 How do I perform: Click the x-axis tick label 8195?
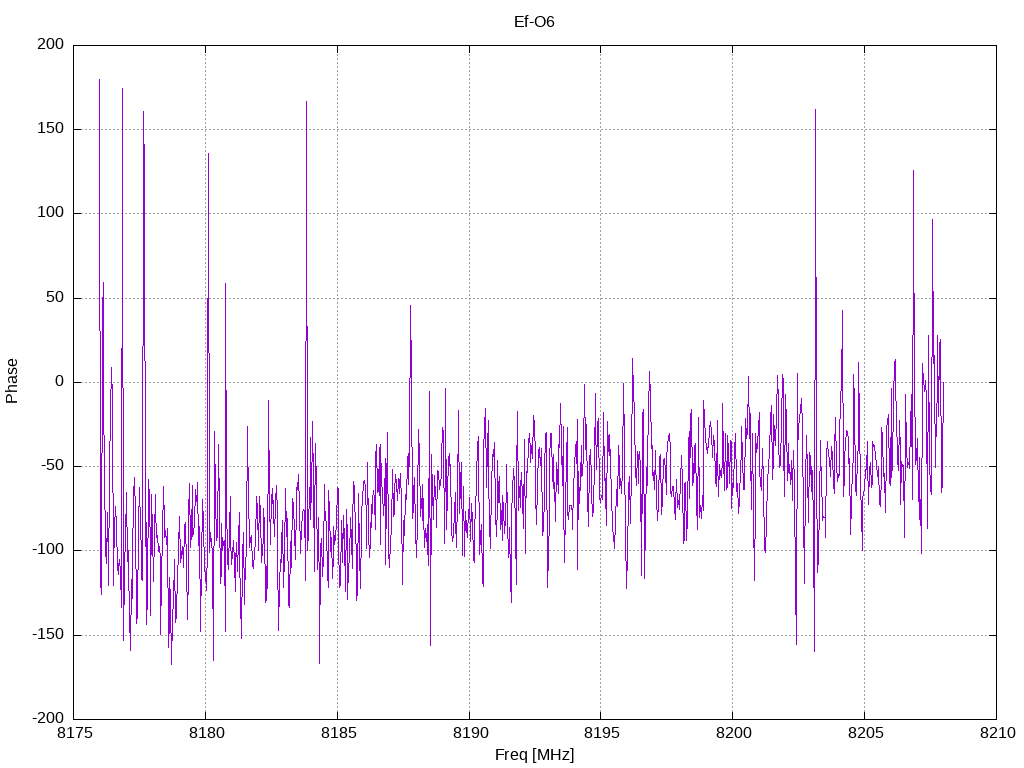pos(601,733)
